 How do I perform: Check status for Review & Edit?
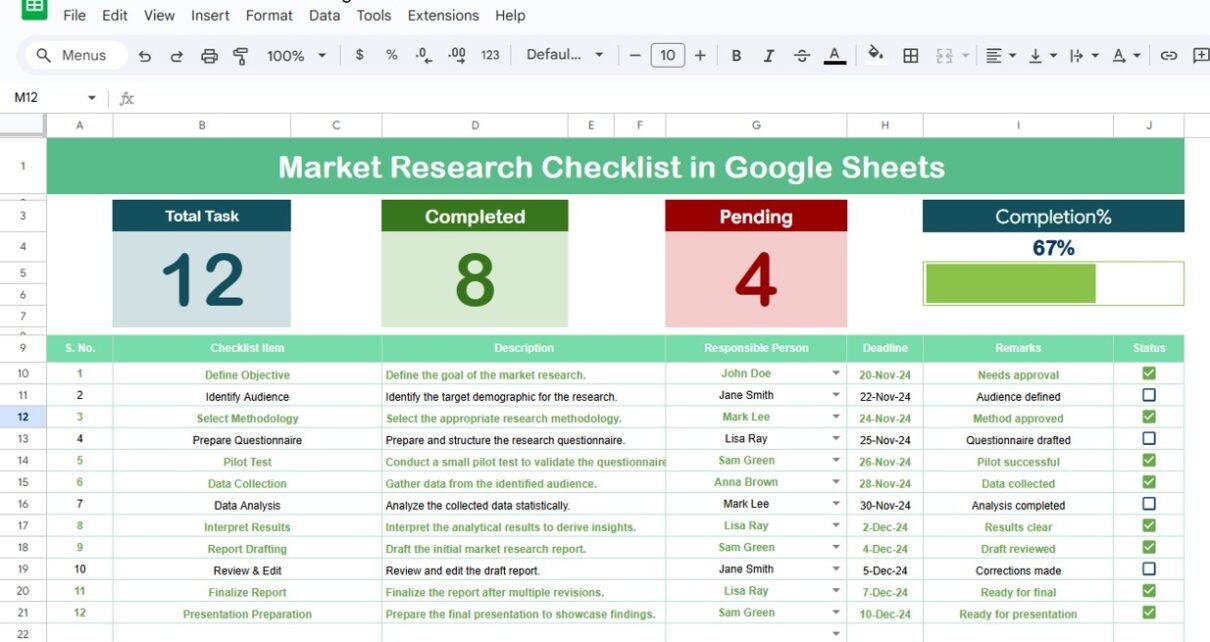pyautogui.click(x=1149, y=569)
